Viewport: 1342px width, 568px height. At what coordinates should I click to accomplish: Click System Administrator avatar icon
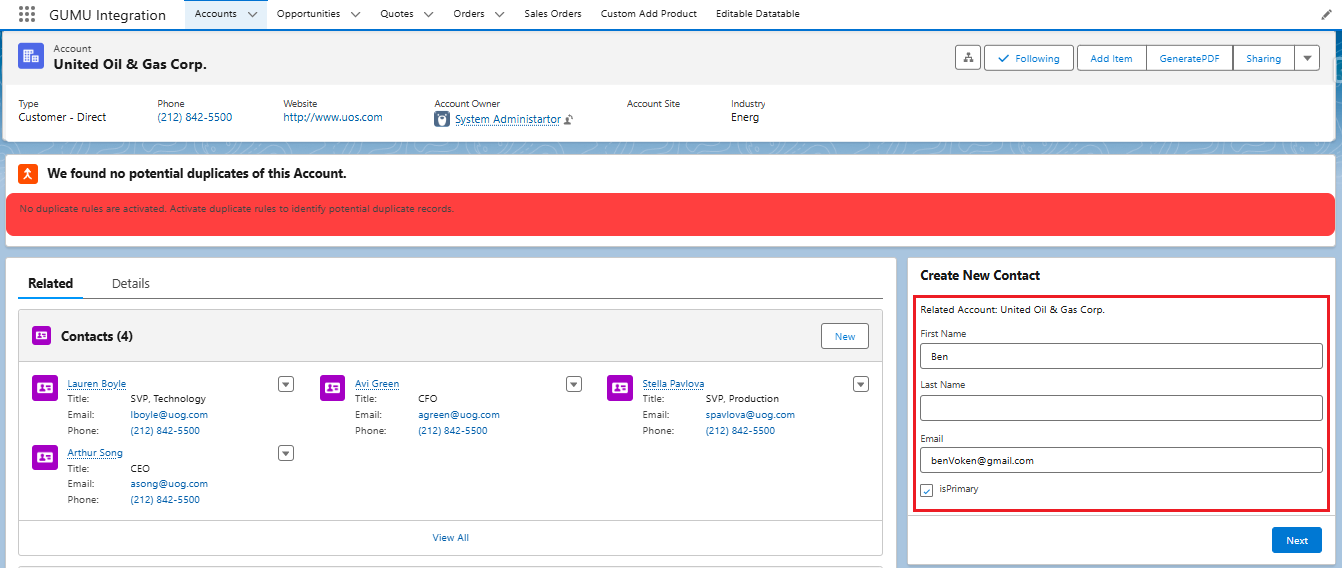[x=442, y=119]
